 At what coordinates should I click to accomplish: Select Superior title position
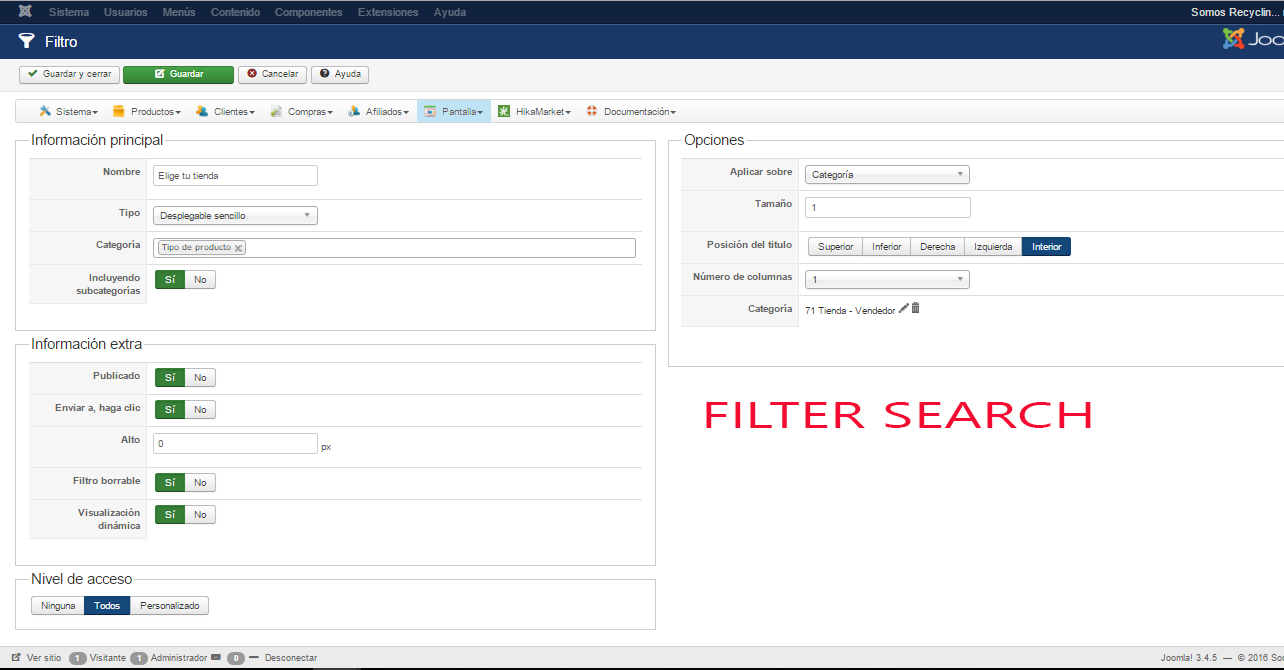(836, 247)
